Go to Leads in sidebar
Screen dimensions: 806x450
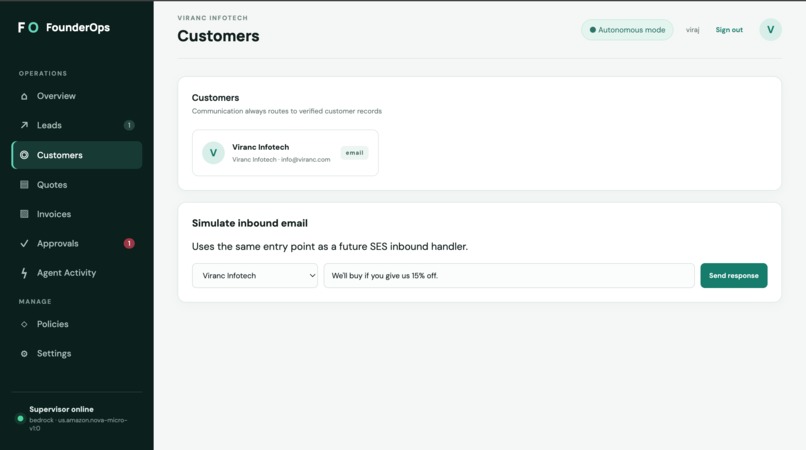pos(77,125)
